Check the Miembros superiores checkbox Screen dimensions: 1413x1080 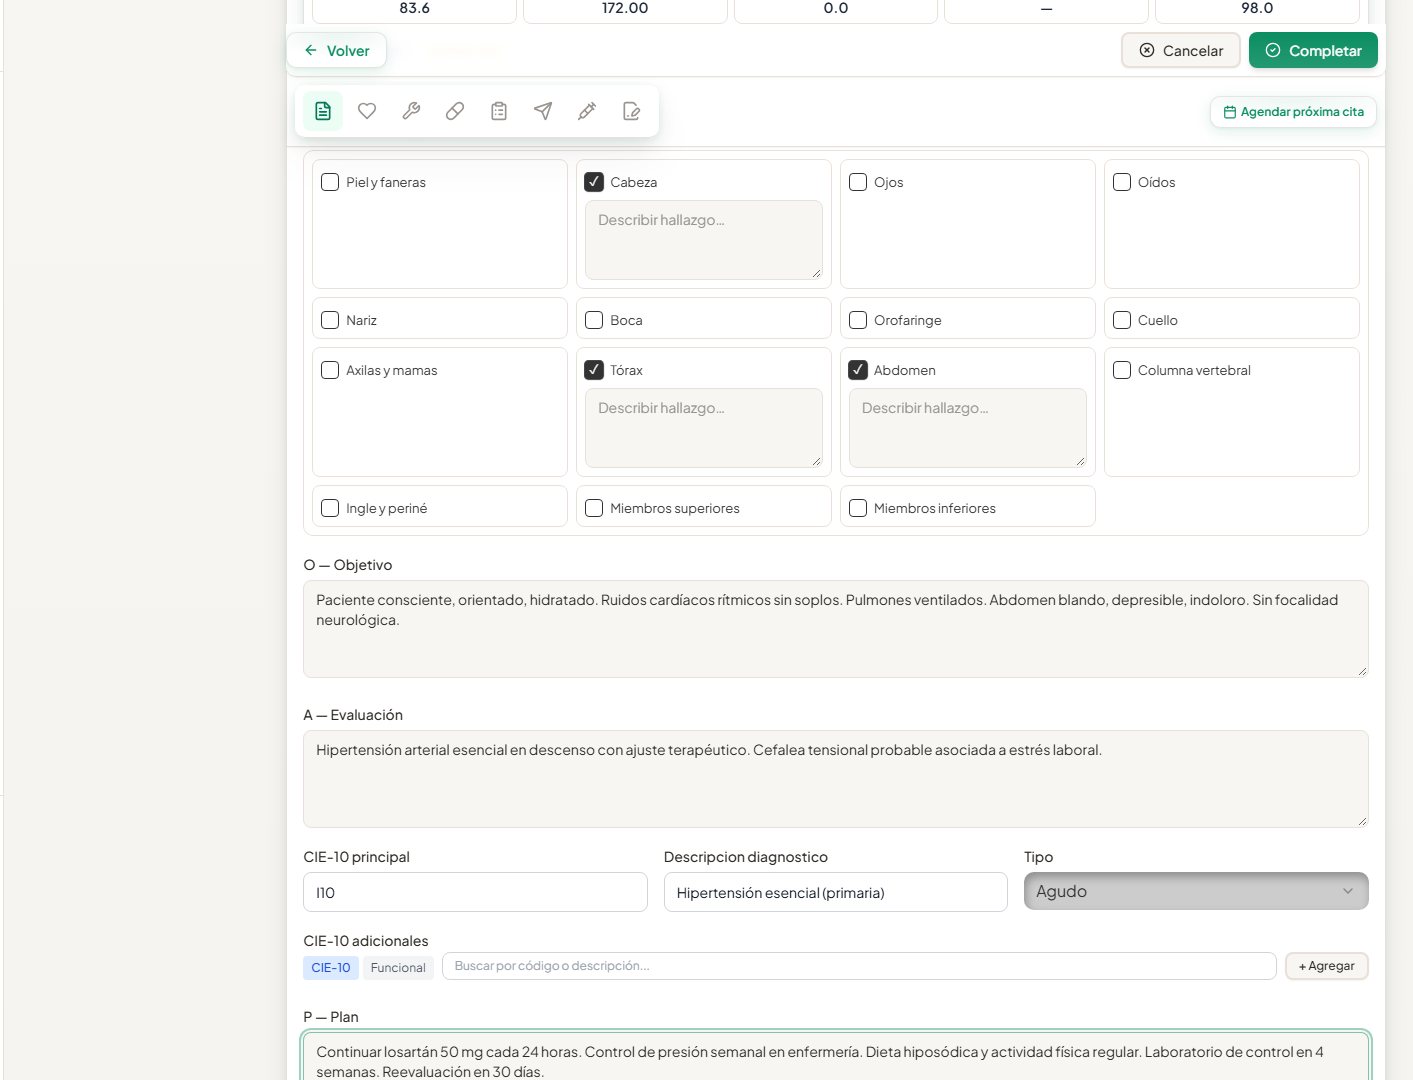point(594,508)
